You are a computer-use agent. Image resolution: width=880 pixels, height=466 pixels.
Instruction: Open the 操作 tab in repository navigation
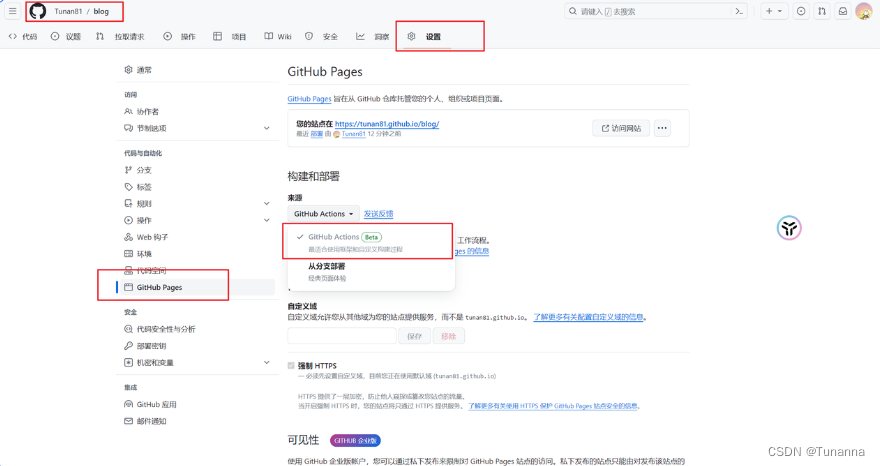click(180, 36)
